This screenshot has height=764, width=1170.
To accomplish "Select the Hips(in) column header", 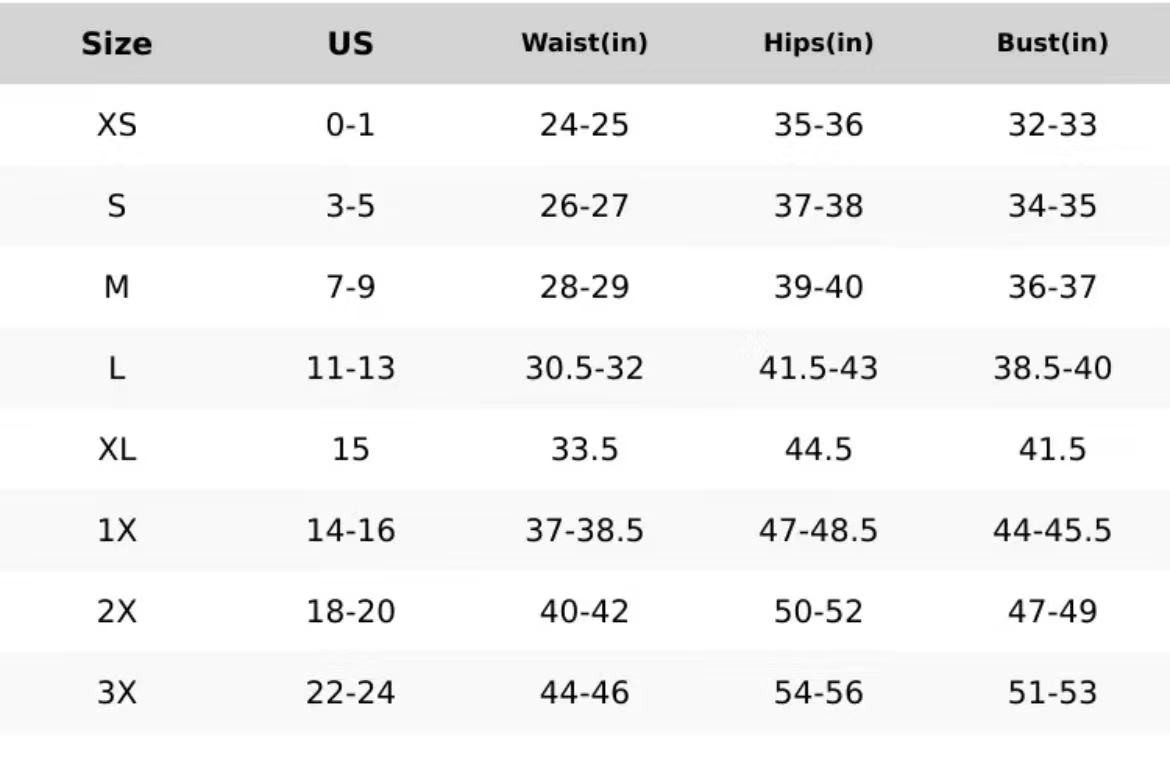I will (x=818, y=44).
